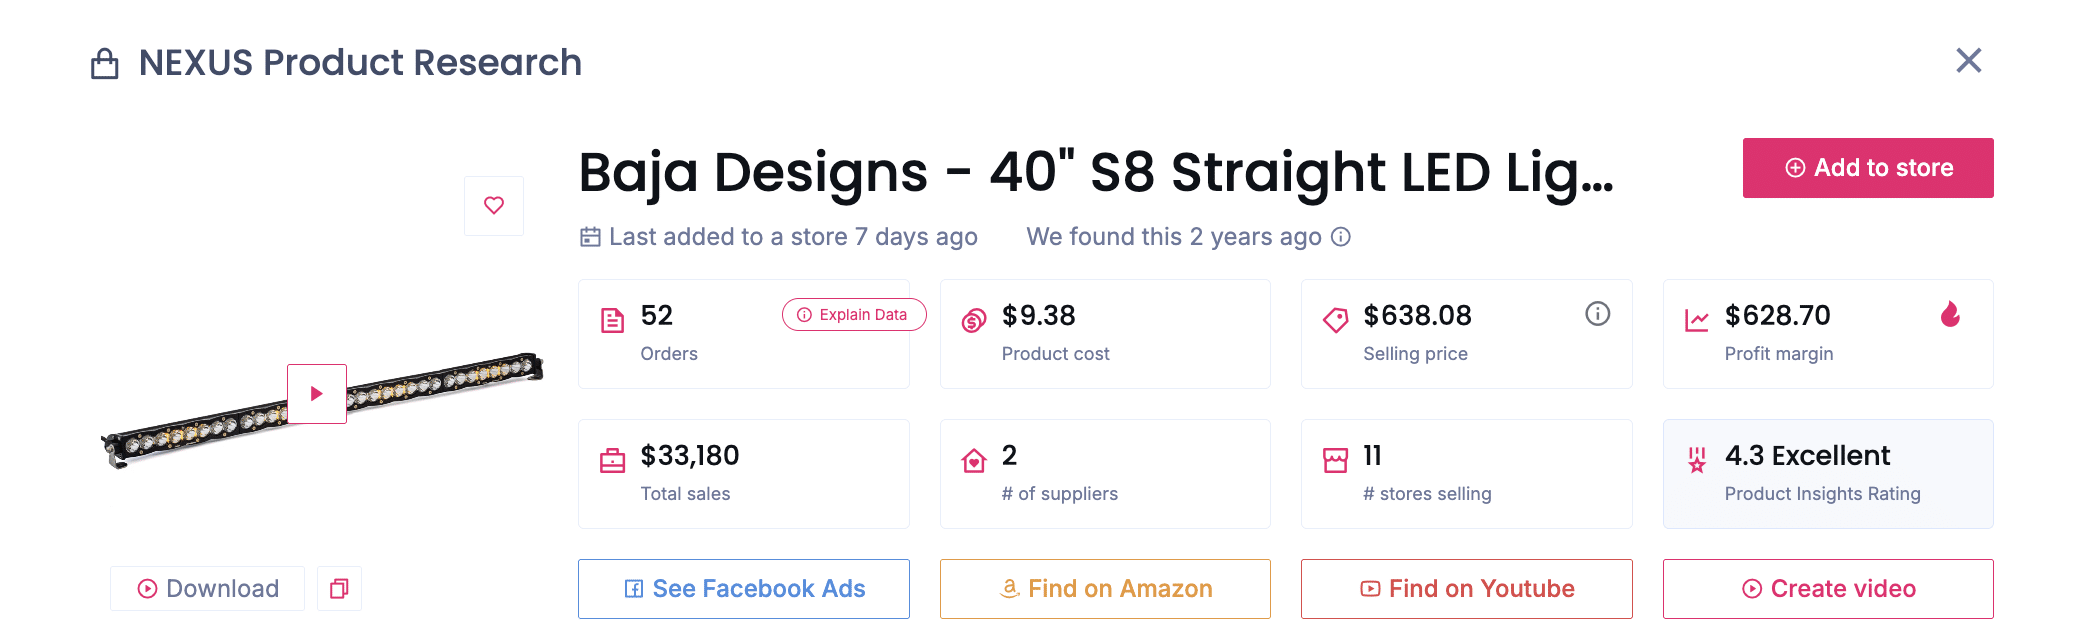2078x642 pixels.
Task: Click the suppliers house icon
Action: coord(974,461)
